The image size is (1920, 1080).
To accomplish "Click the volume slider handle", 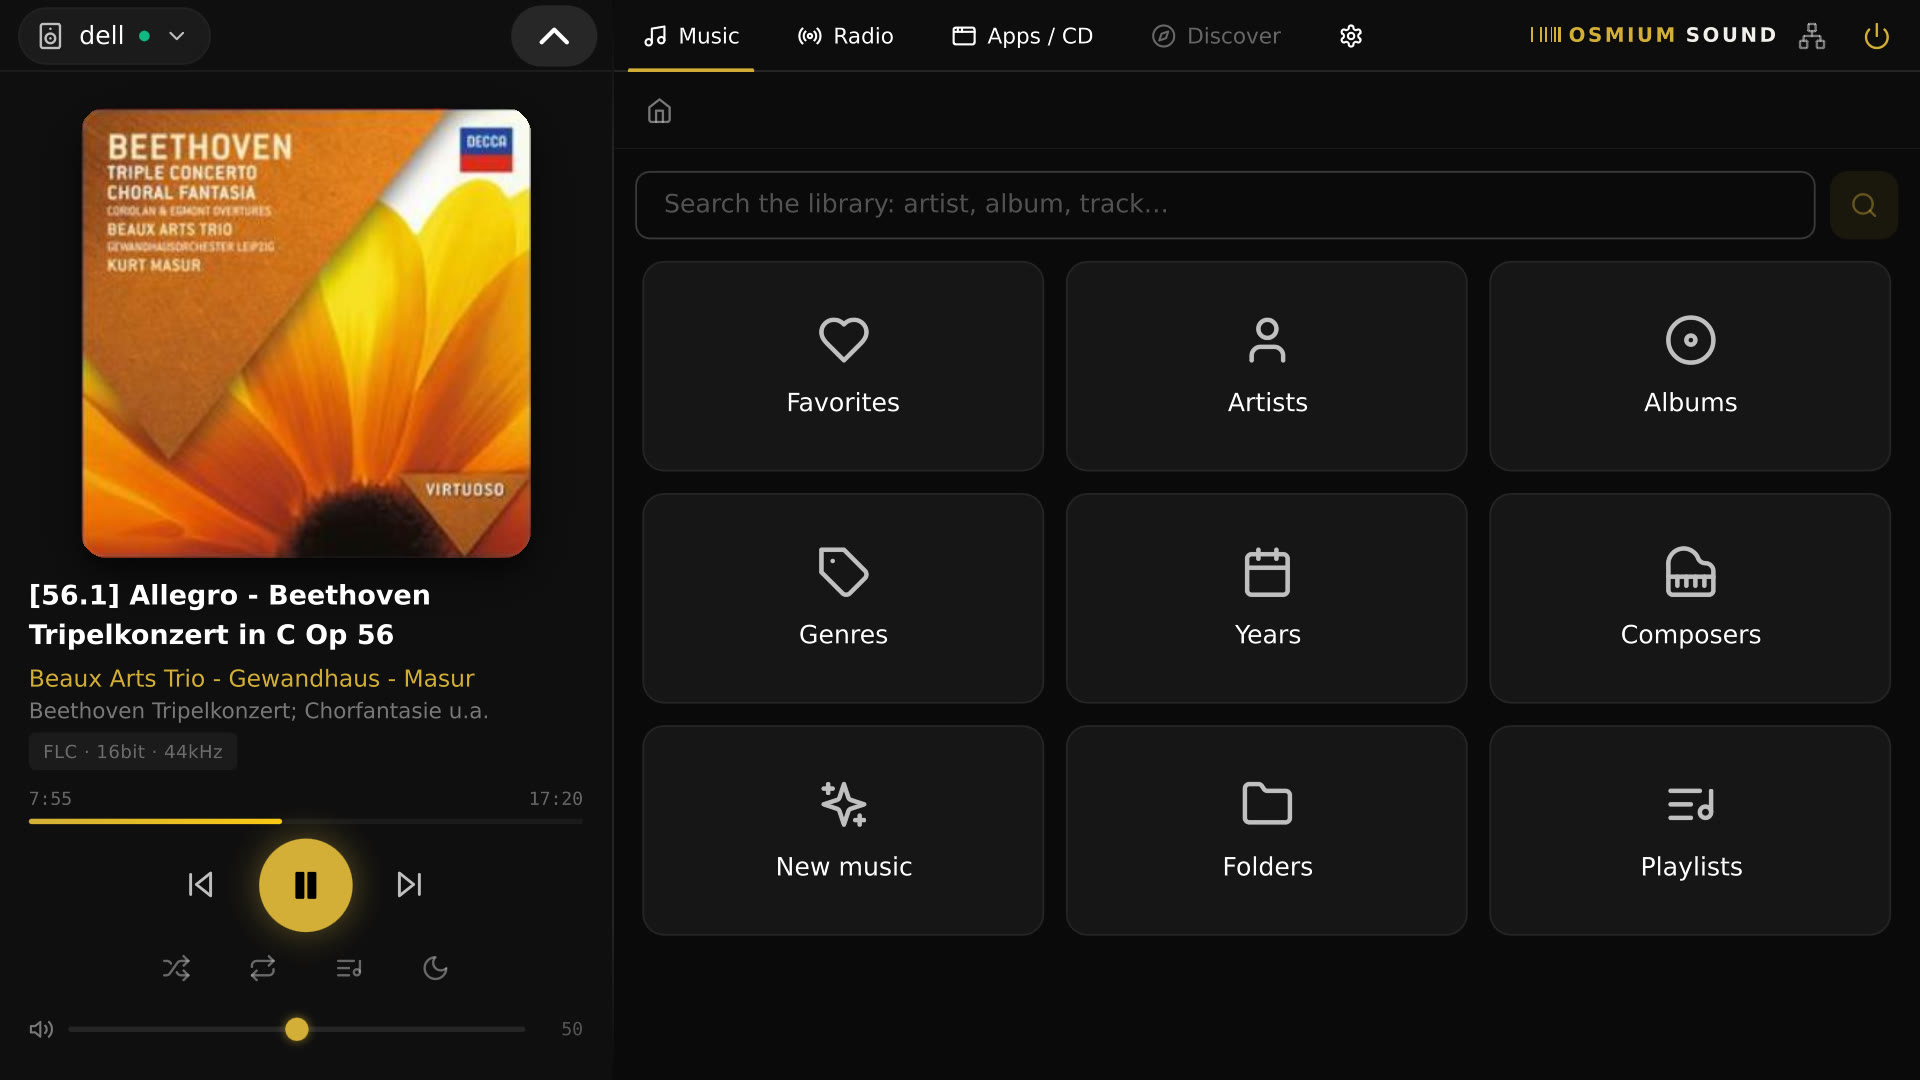I will click(297, 1029).
